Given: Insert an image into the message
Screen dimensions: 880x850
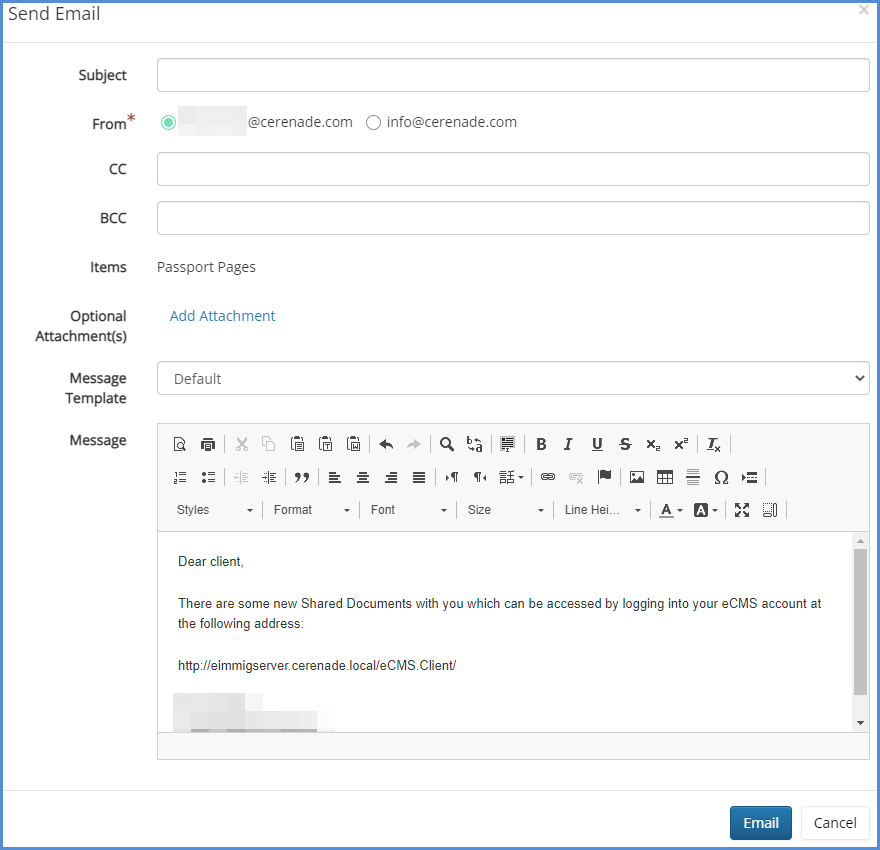Looking at the screenshot, I should (x=636, y=477).
